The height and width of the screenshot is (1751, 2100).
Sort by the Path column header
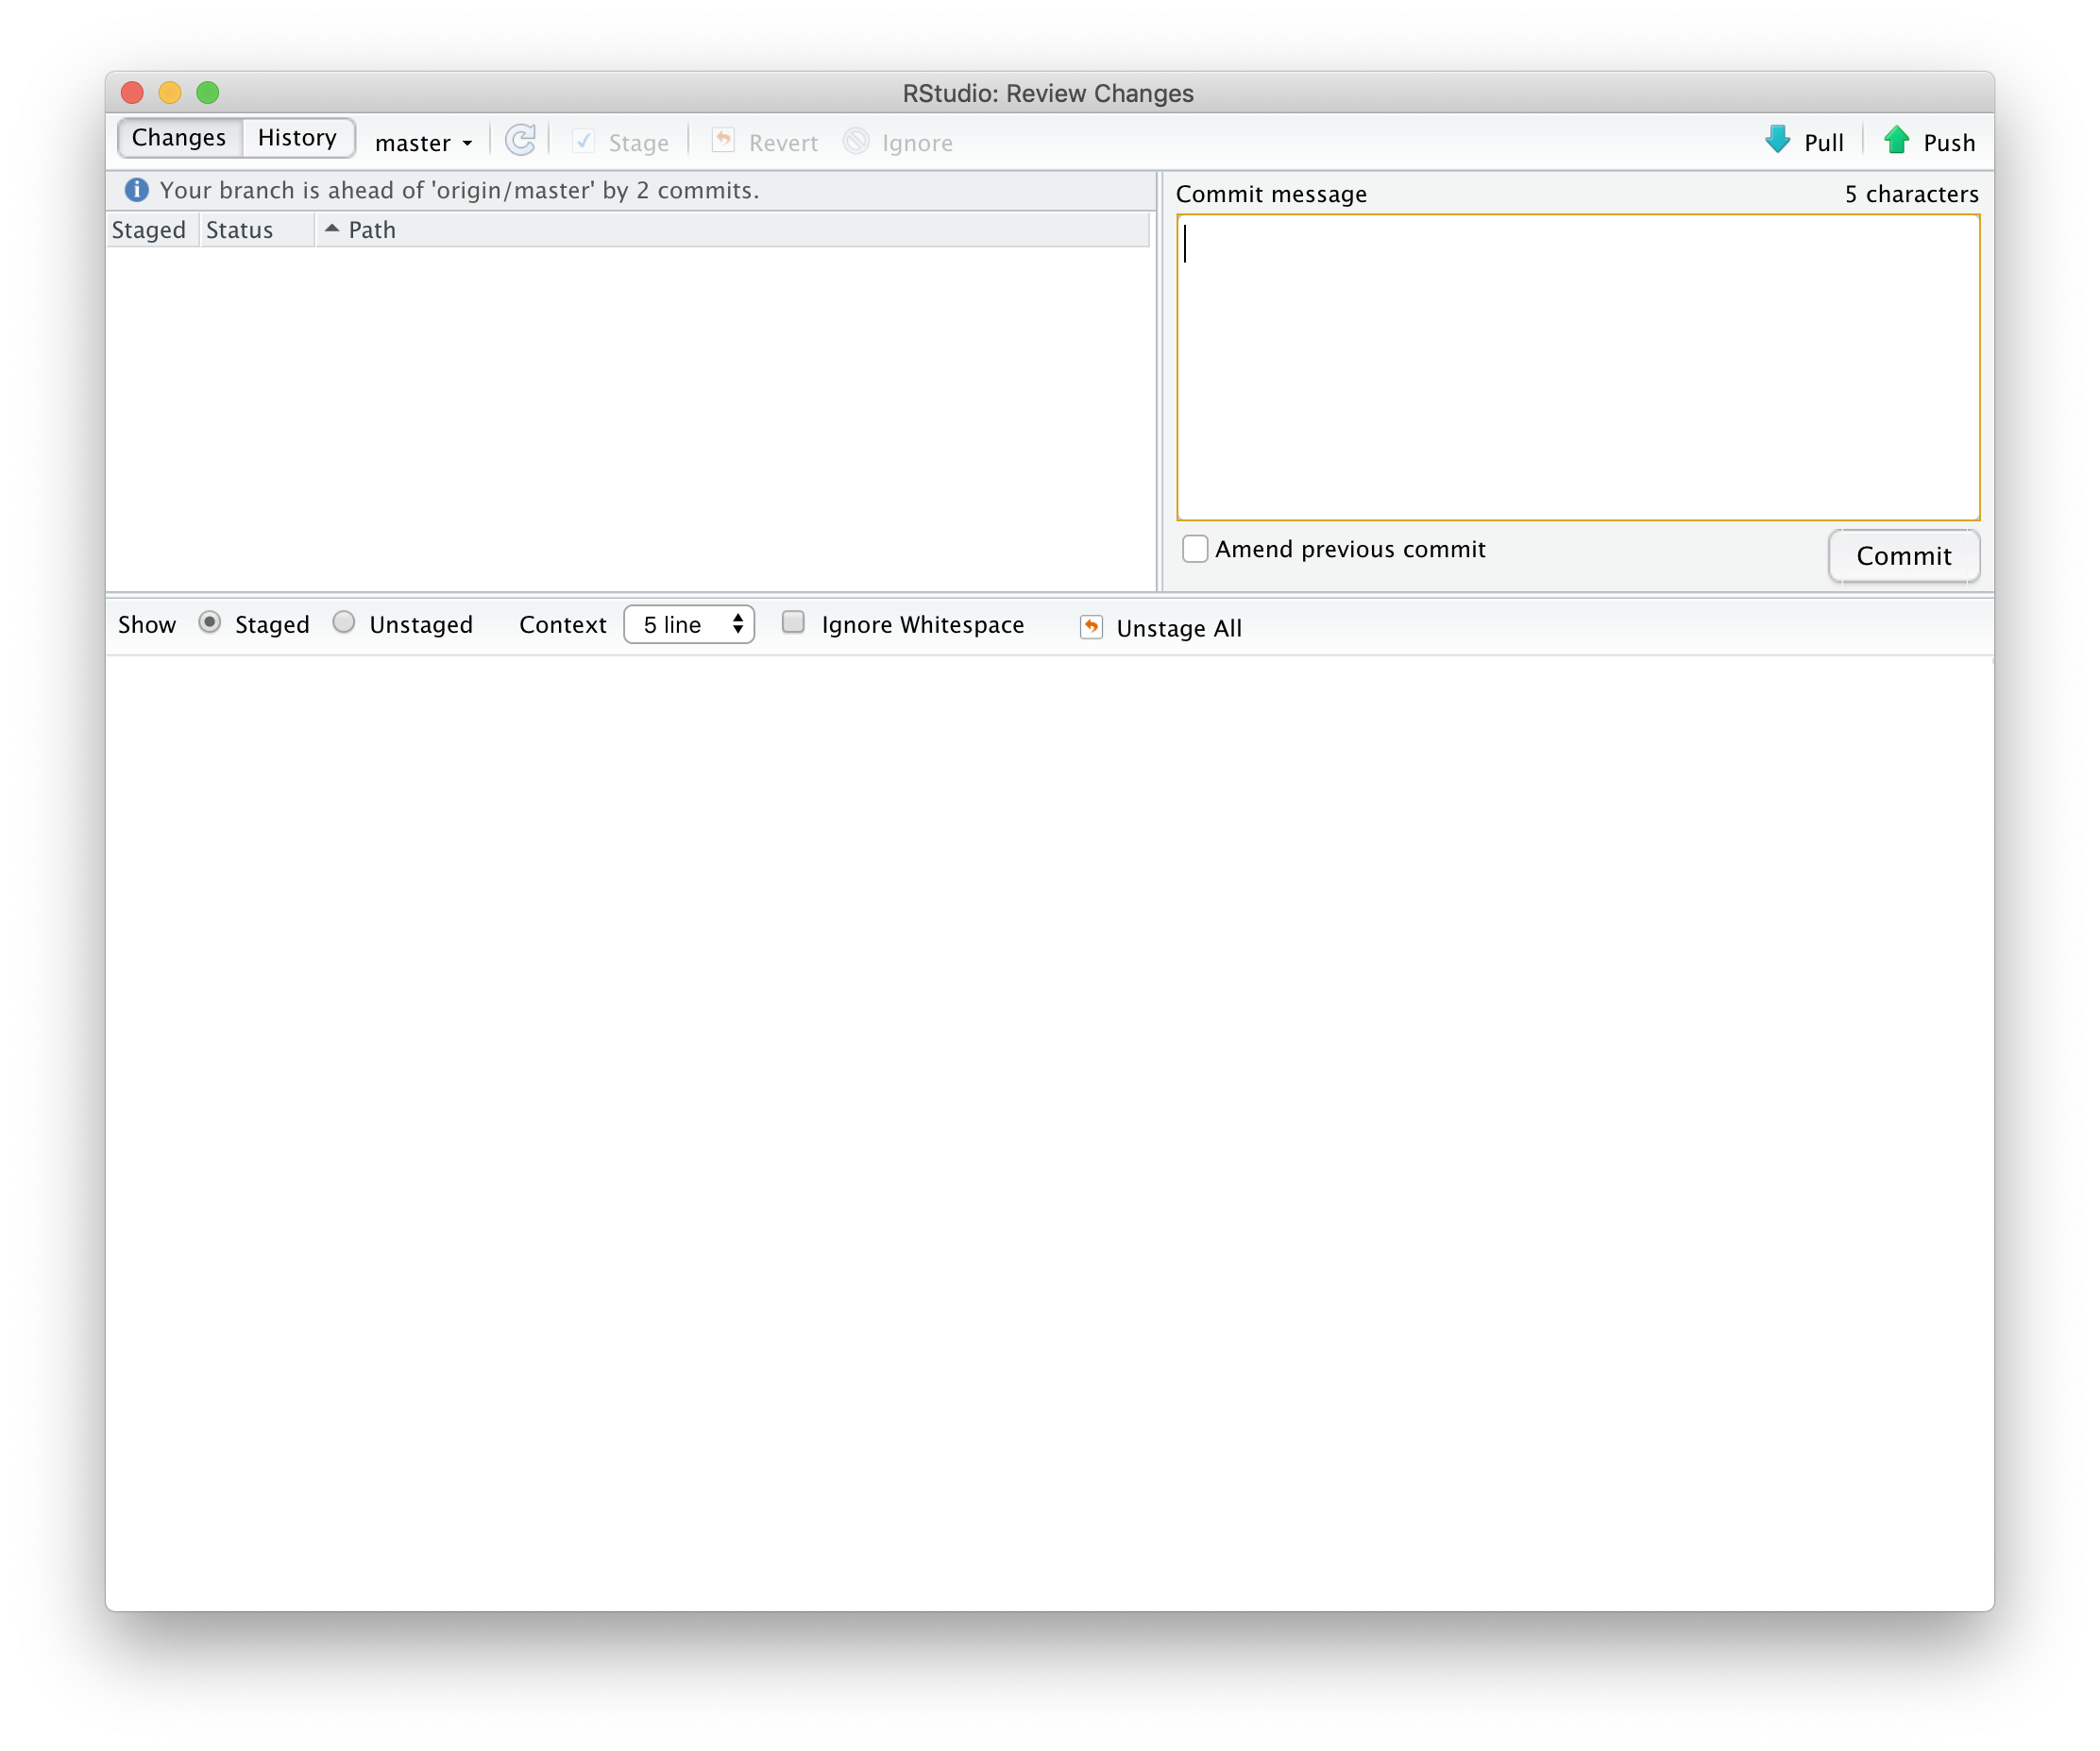pos(732,230)
